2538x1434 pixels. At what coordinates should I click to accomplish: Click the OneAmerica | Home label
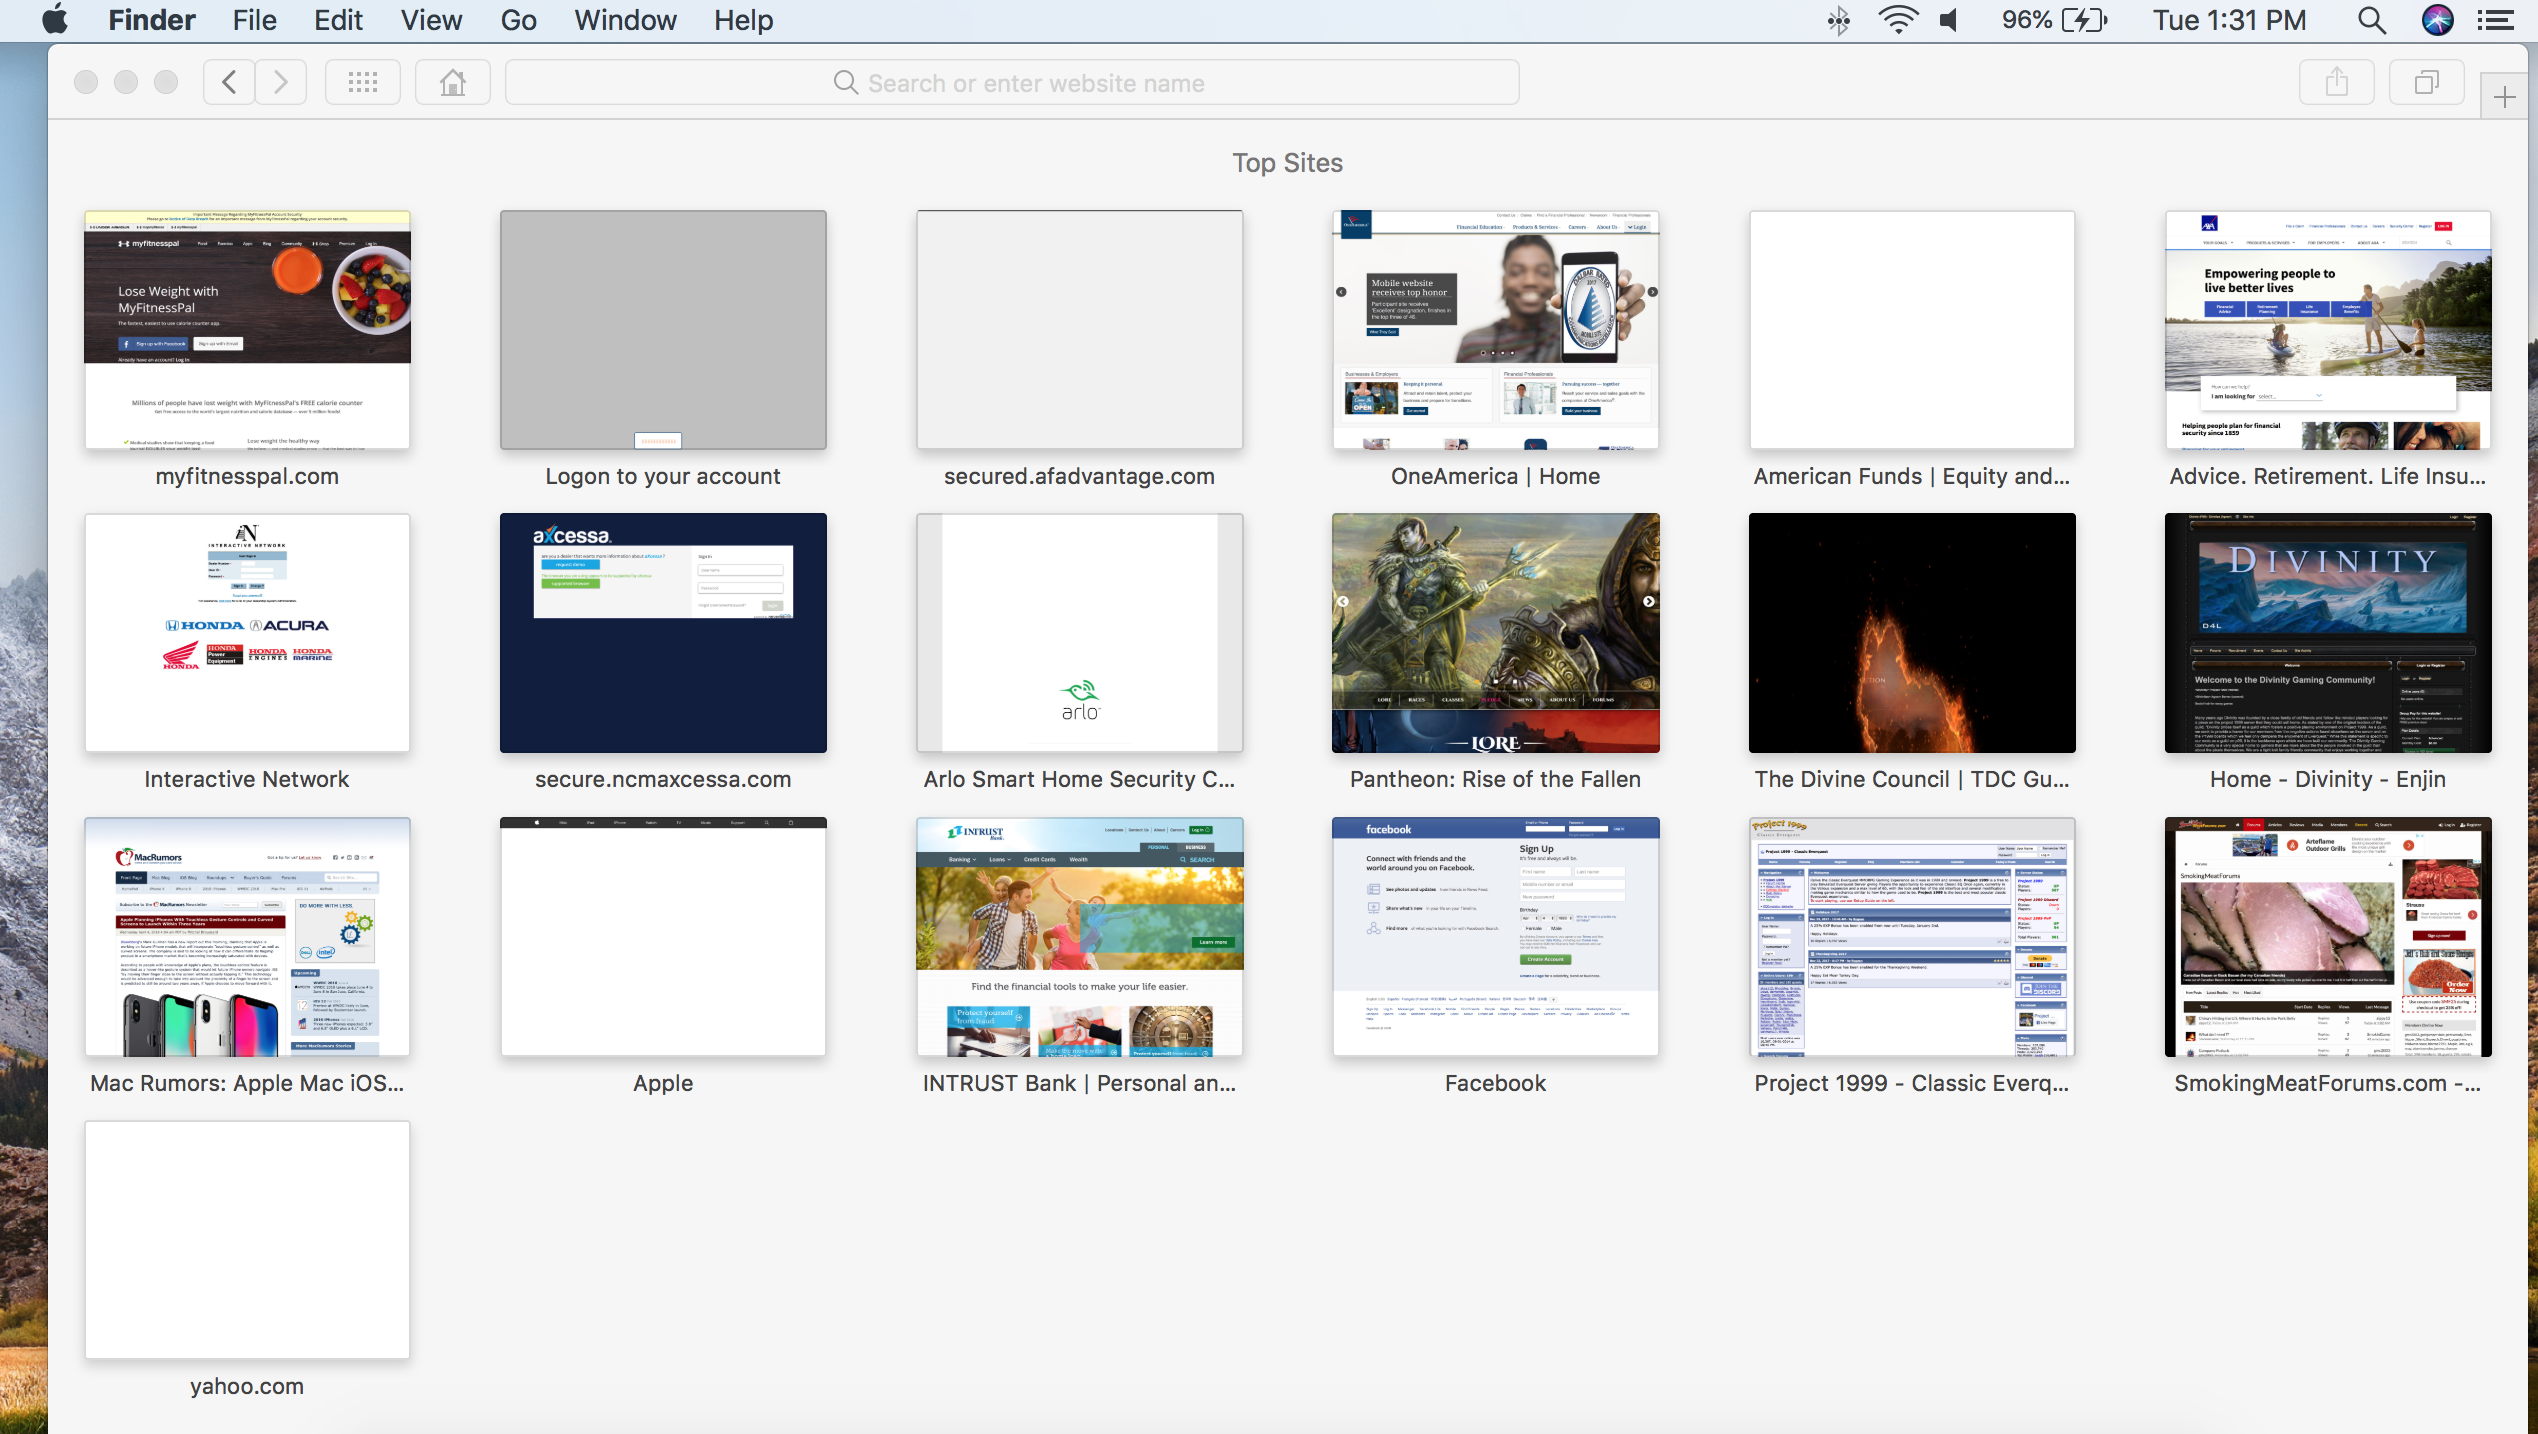[1495, 477]
